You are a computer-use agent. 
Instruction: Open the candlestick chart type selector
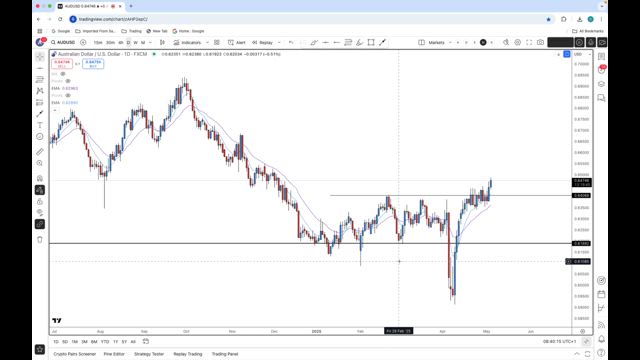pyautogui.click(x=162, y=42)
